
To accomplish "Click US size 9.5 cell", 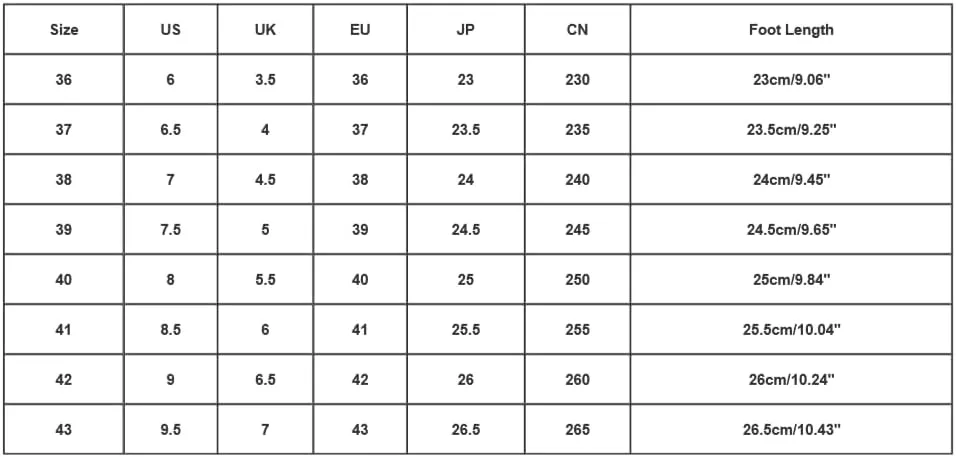I will tap(171, 430).
